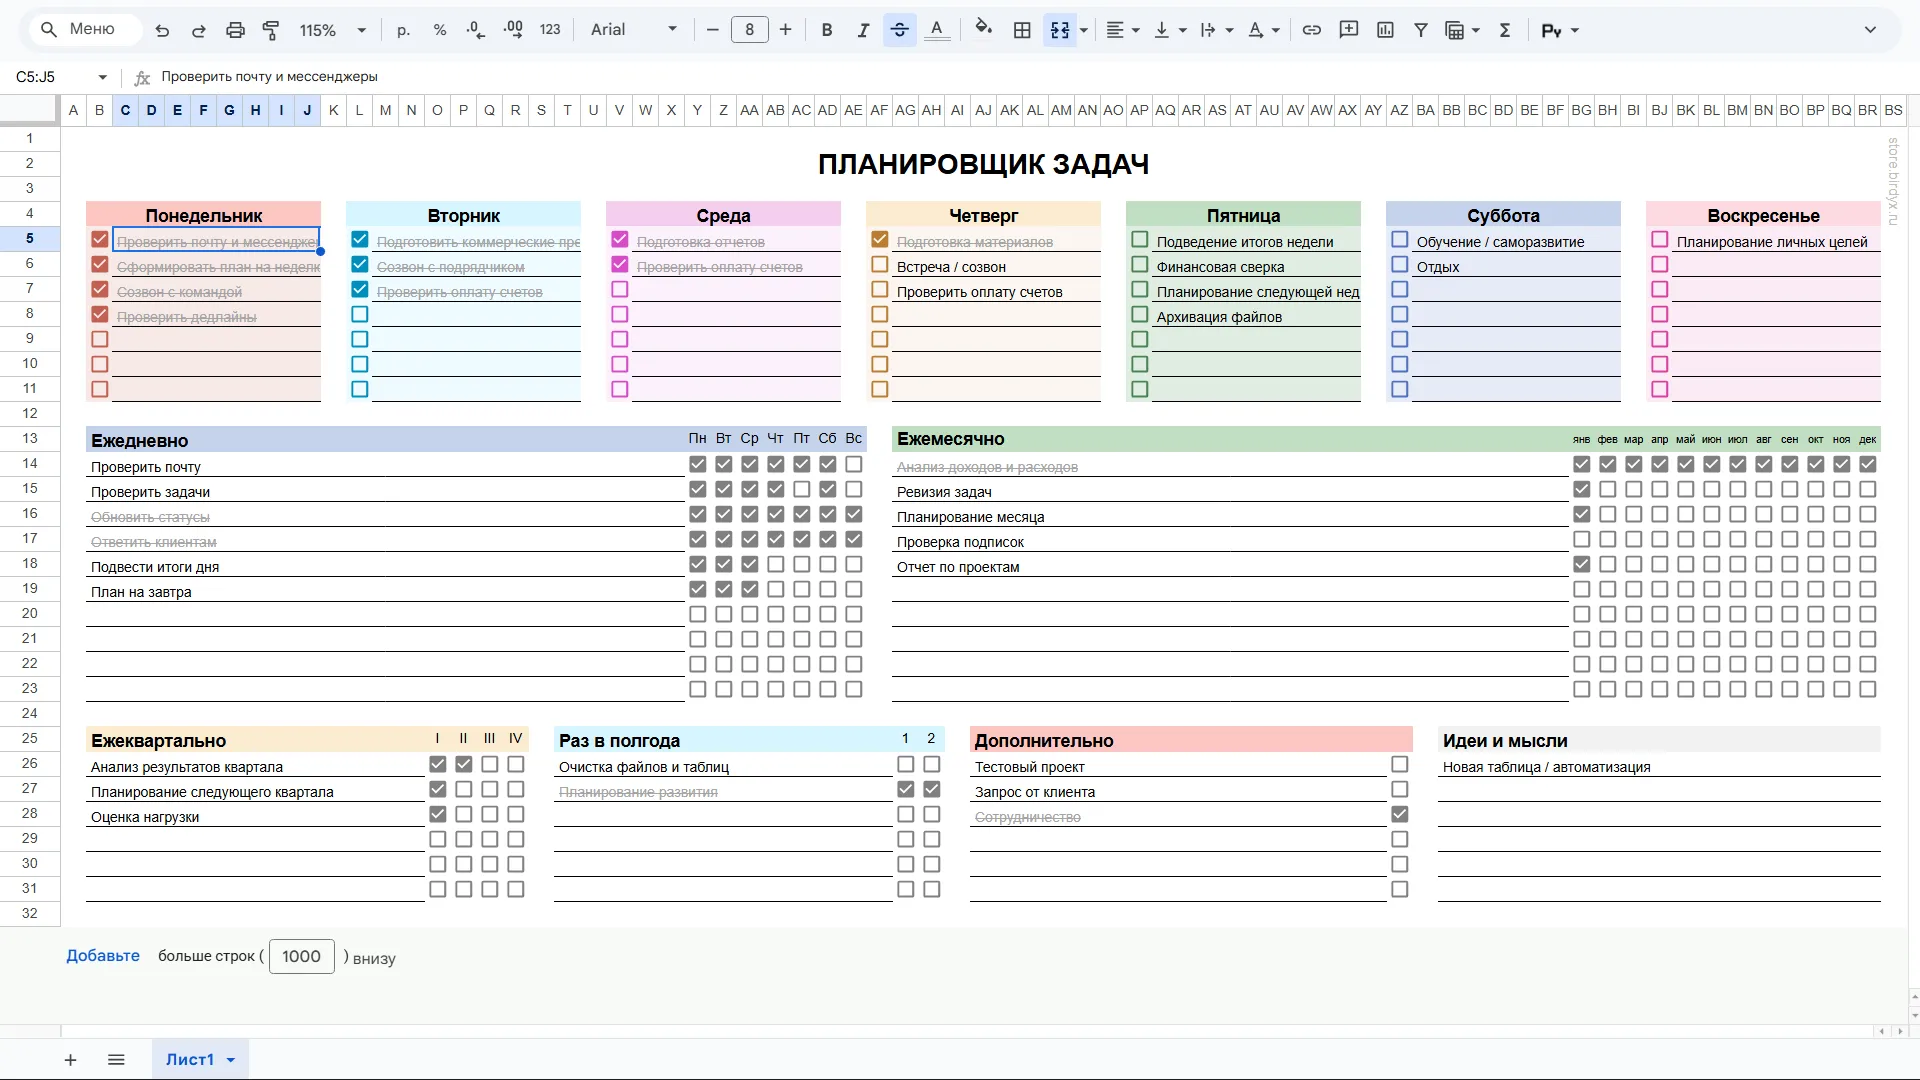Image resolution: width=1920 pixels, height=1080 pixels.
Task: Decrease font size with minus button
Action: coord(712,30)
